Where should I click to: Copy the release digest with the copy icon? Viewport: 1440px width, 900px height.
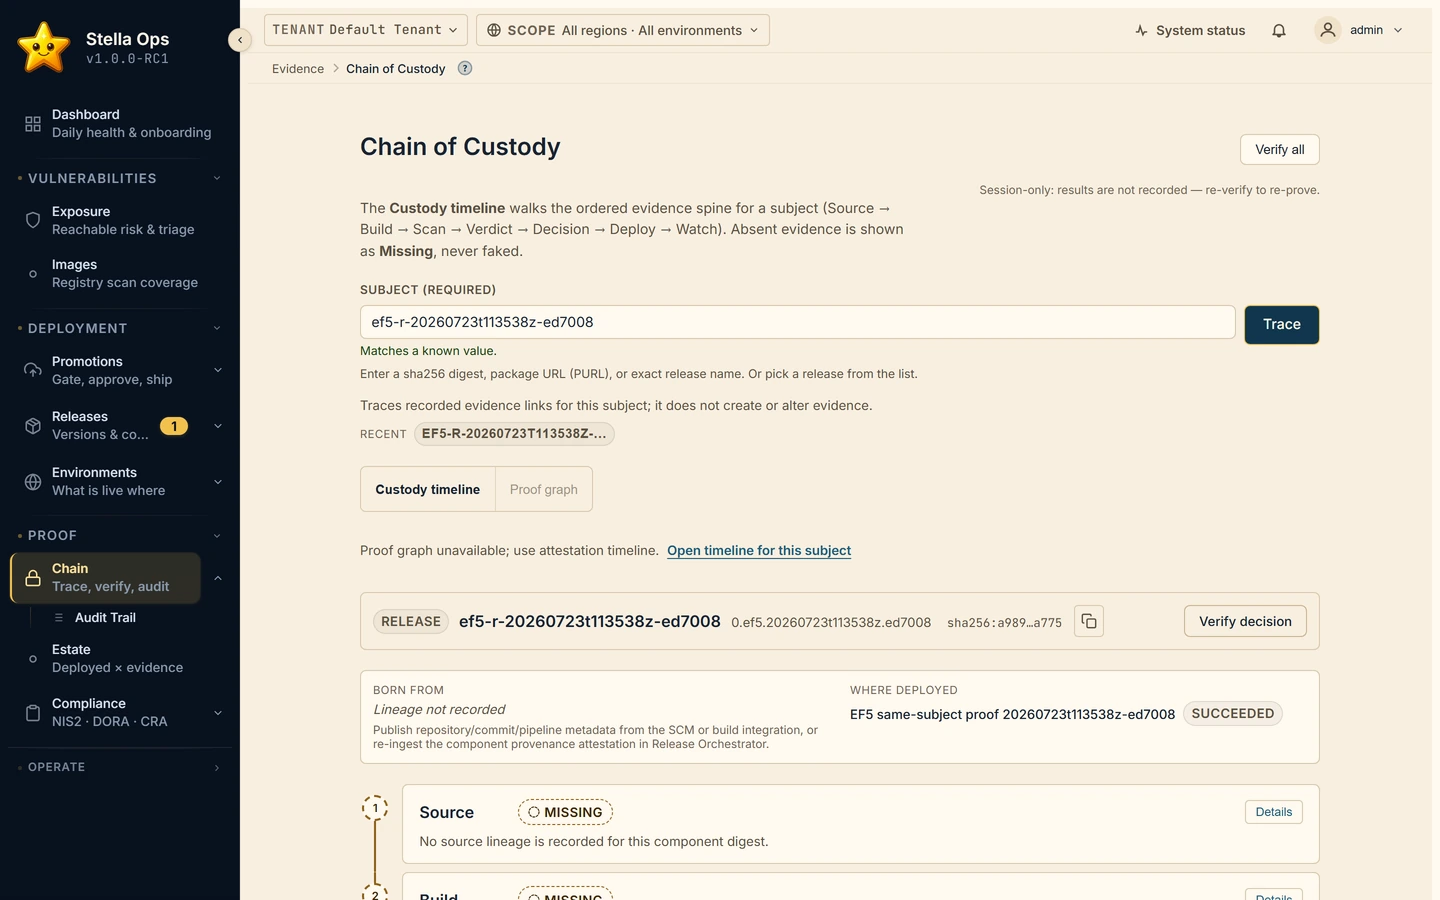click(x=1089, y=621)
